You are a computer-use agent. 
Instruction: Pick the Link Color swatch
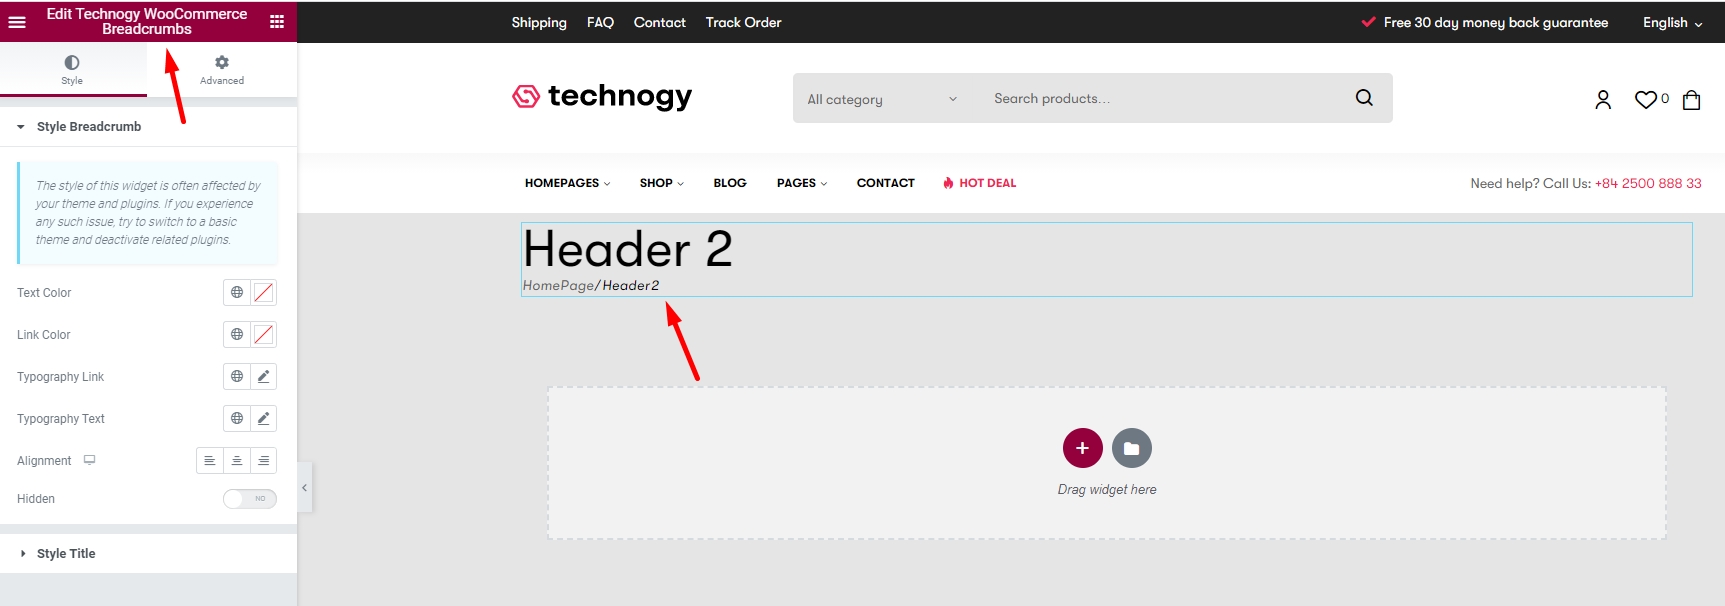(x=264, y=335)
